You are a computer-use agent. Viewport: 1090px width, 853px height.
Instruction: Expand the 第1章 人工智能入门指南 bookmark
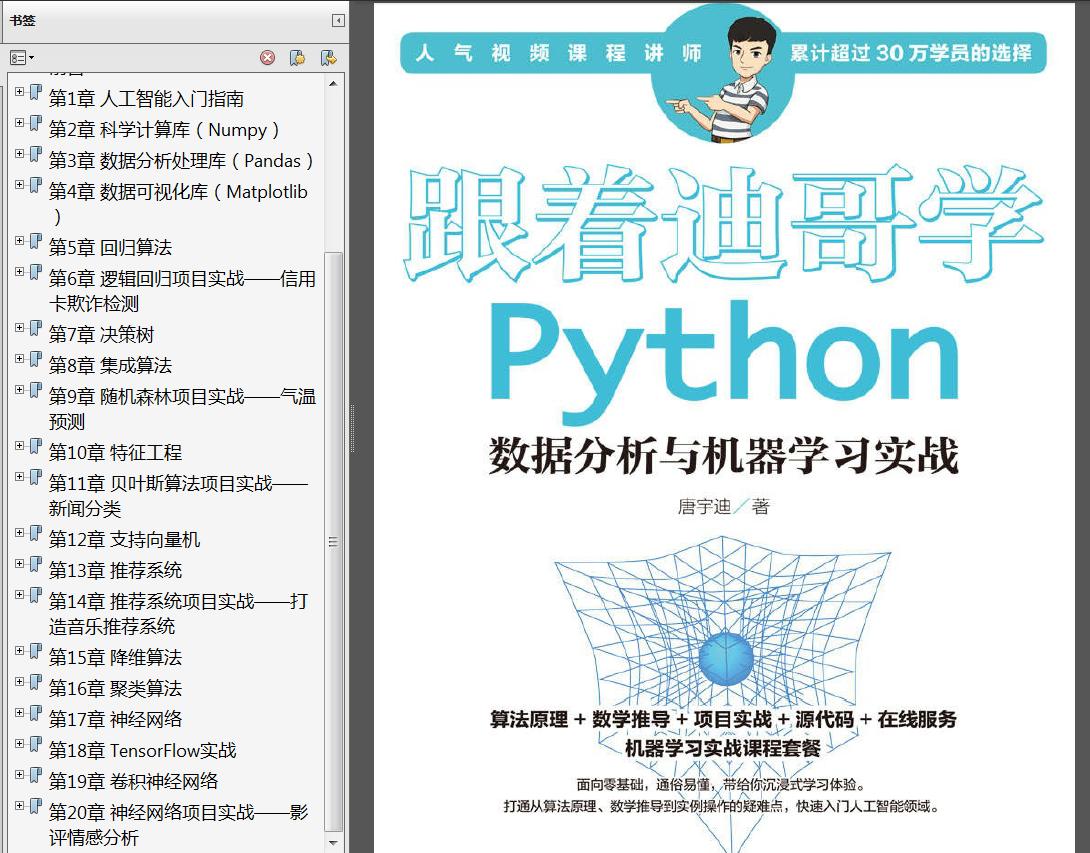tap(19, 91)
